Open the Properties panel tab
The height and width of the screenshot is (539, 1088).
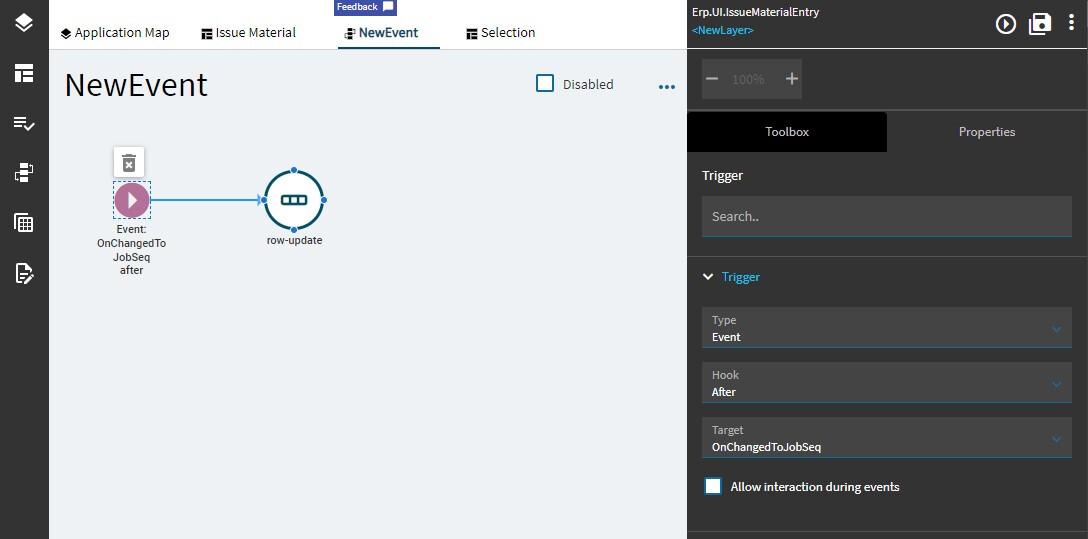(987, 132)
